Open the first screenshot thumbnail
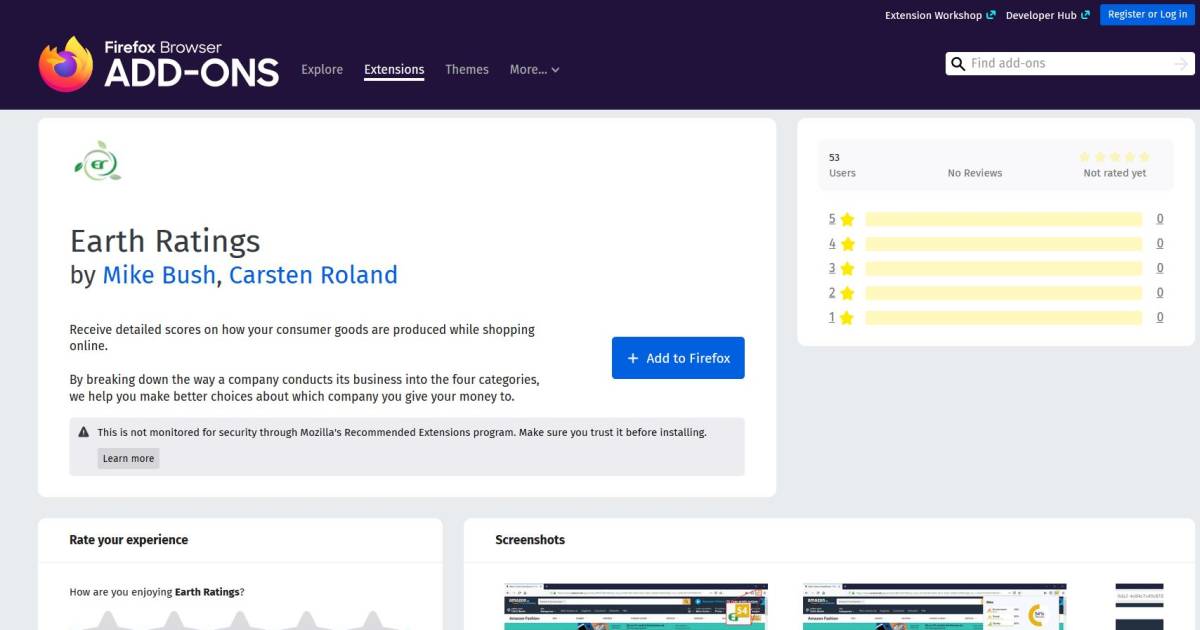 (x=634, y=605)
